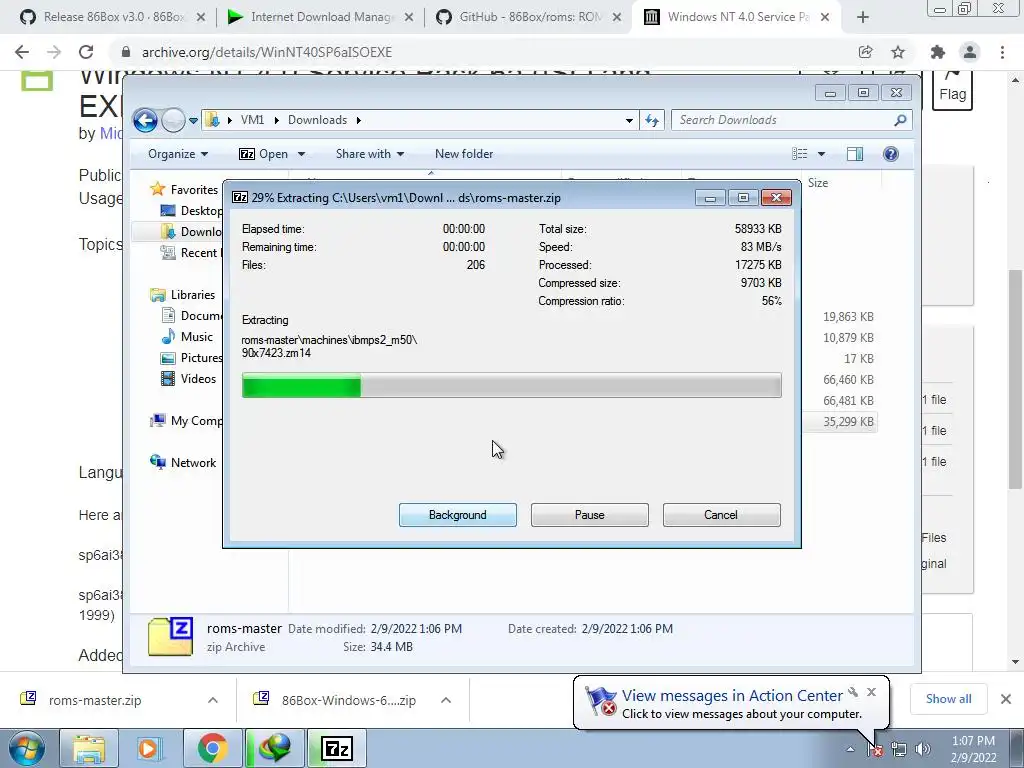This screenshot has height=768, width=1024.
Task: Select Libraries in navigation pane
Action: (x=182, y=295)
